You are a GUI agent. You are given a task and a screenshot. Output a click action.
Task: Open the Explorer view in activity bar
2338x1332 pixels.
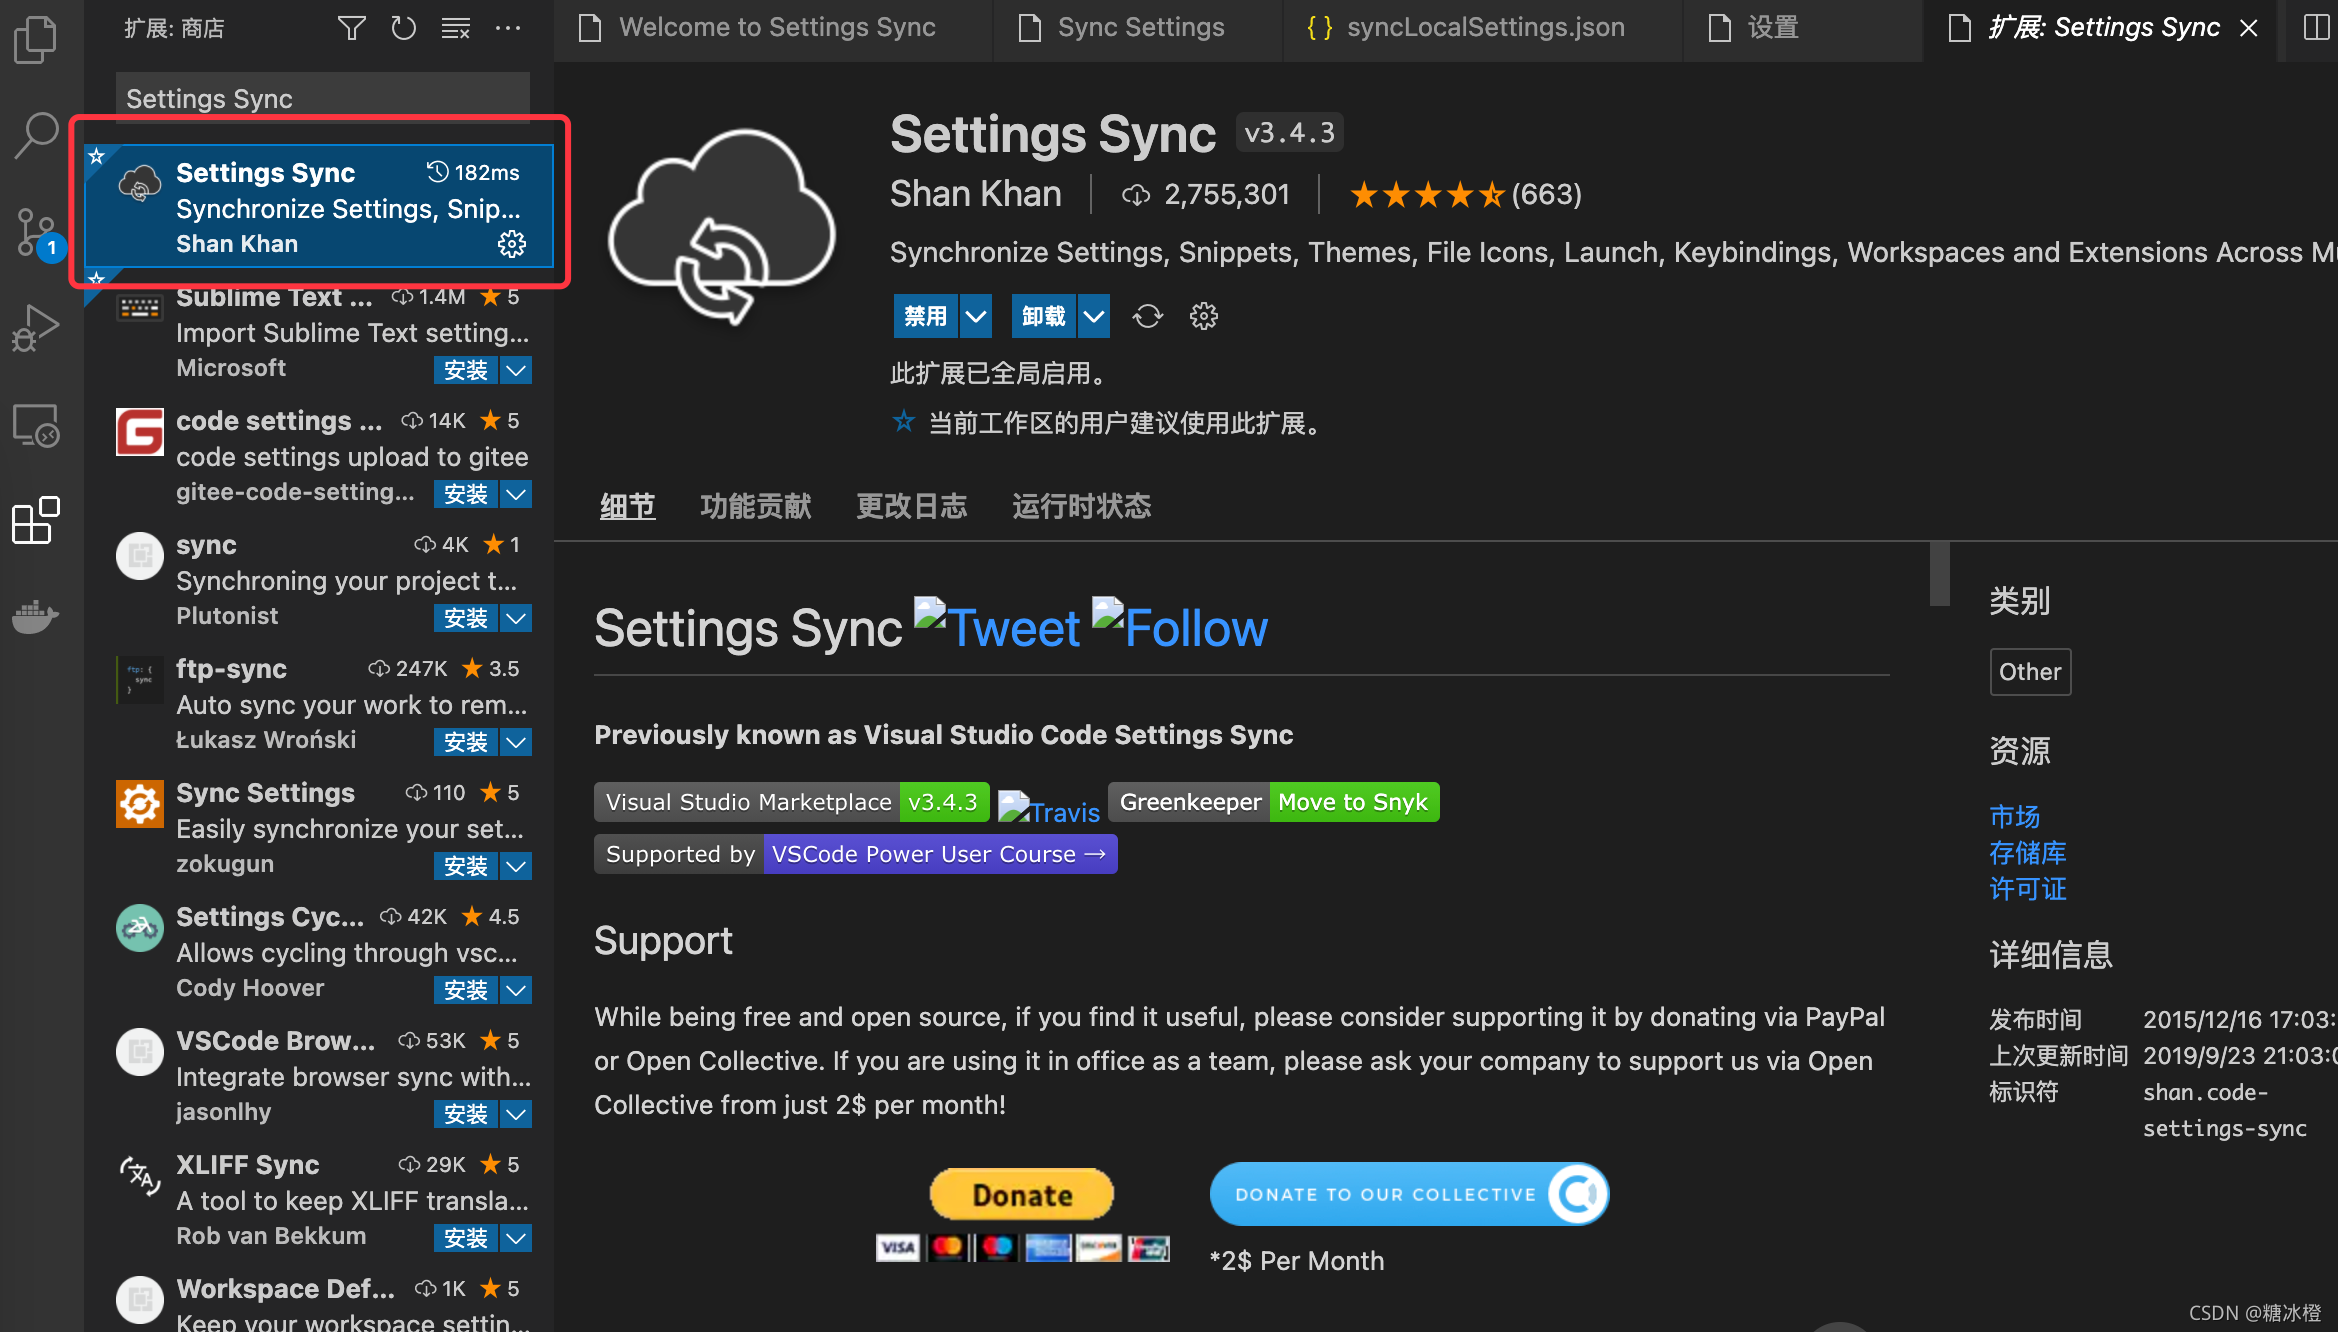click(36, 40)
